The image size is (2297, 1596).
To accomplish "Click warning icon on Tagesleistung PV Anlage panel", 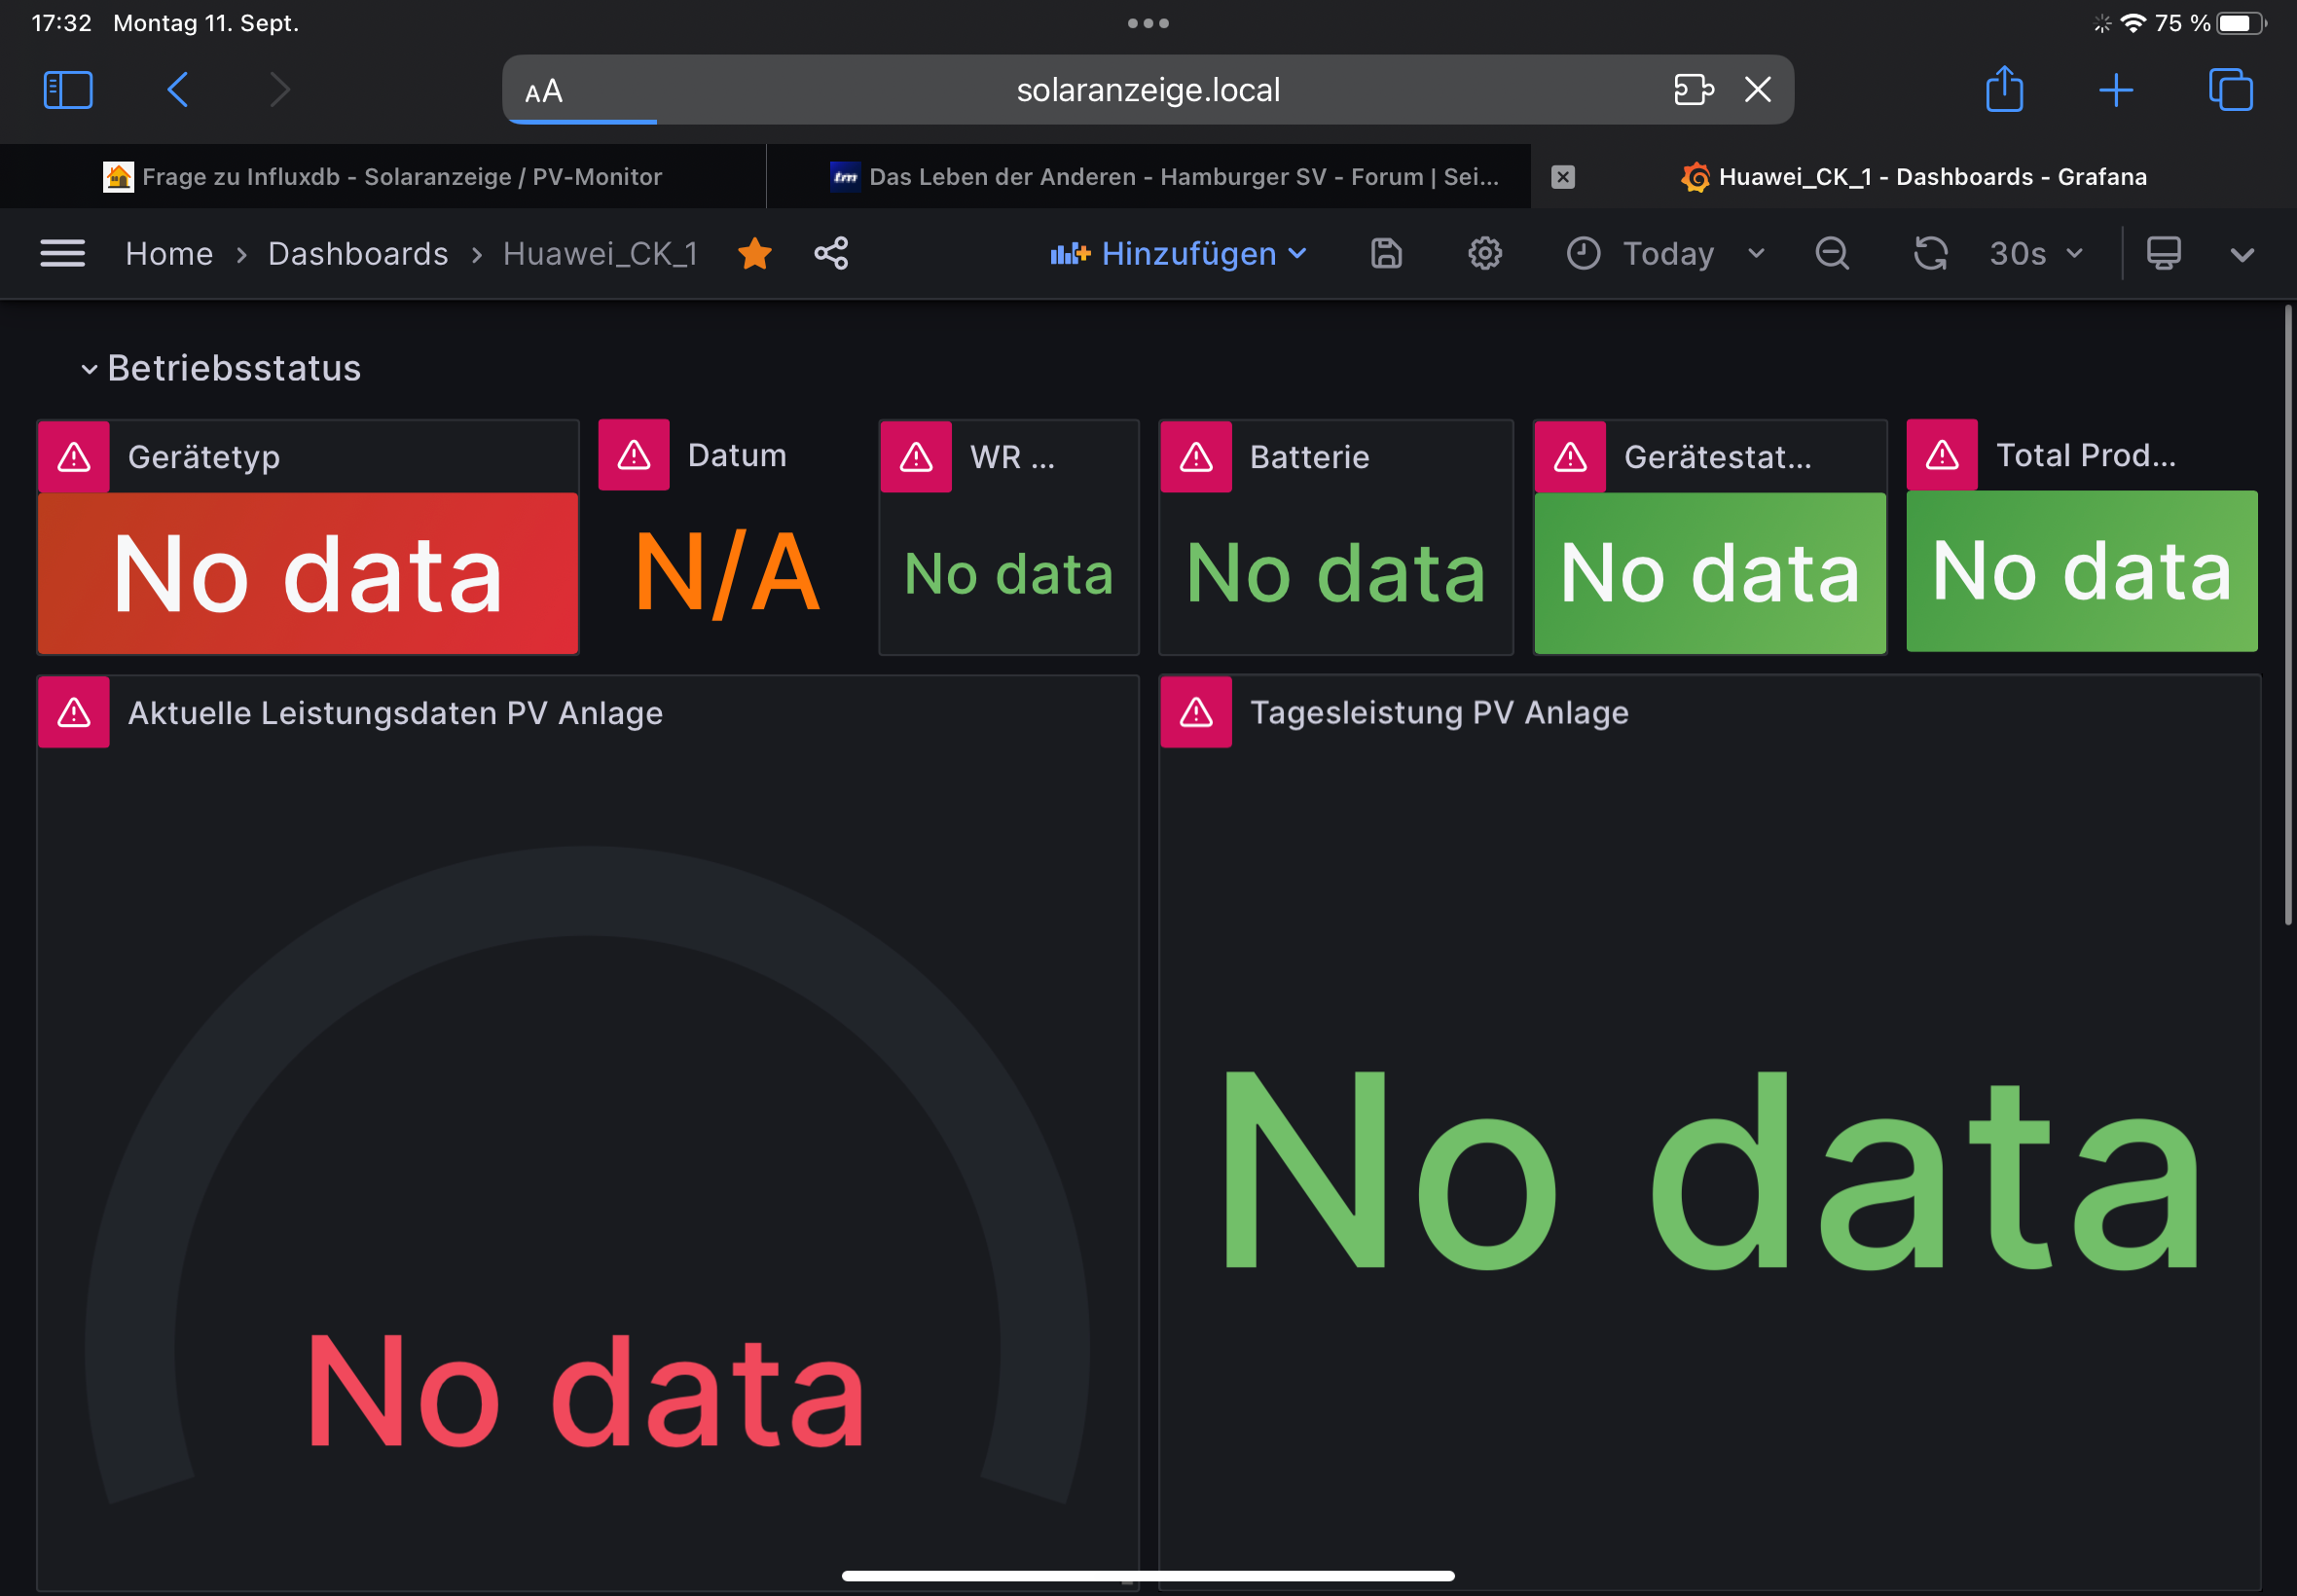I will click(1196, 713).
